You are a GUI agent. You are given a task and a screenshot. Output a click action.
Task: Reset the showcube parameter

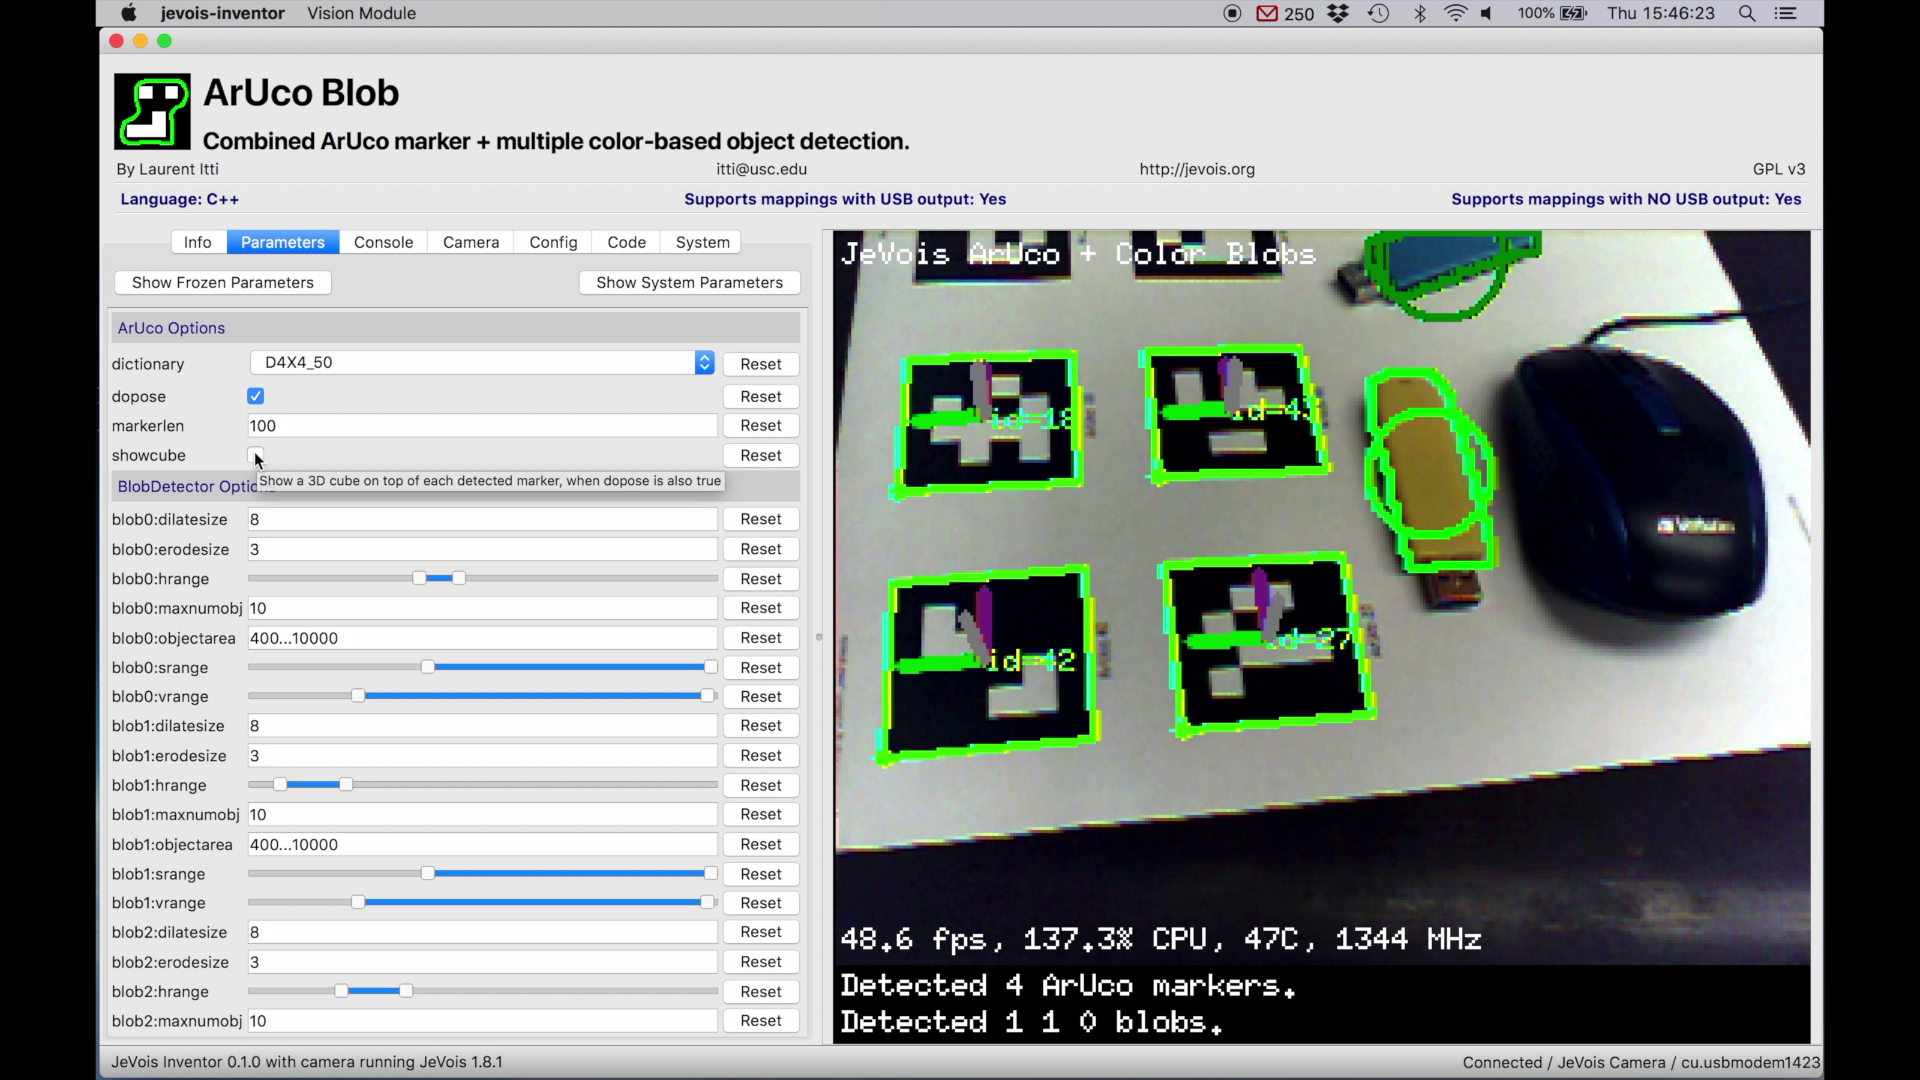(760, 455)
